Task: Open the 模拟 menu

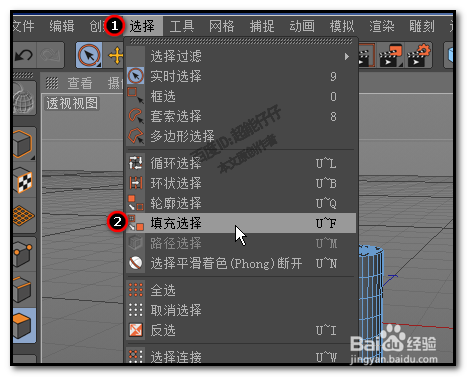Action: tap(342, 26)
